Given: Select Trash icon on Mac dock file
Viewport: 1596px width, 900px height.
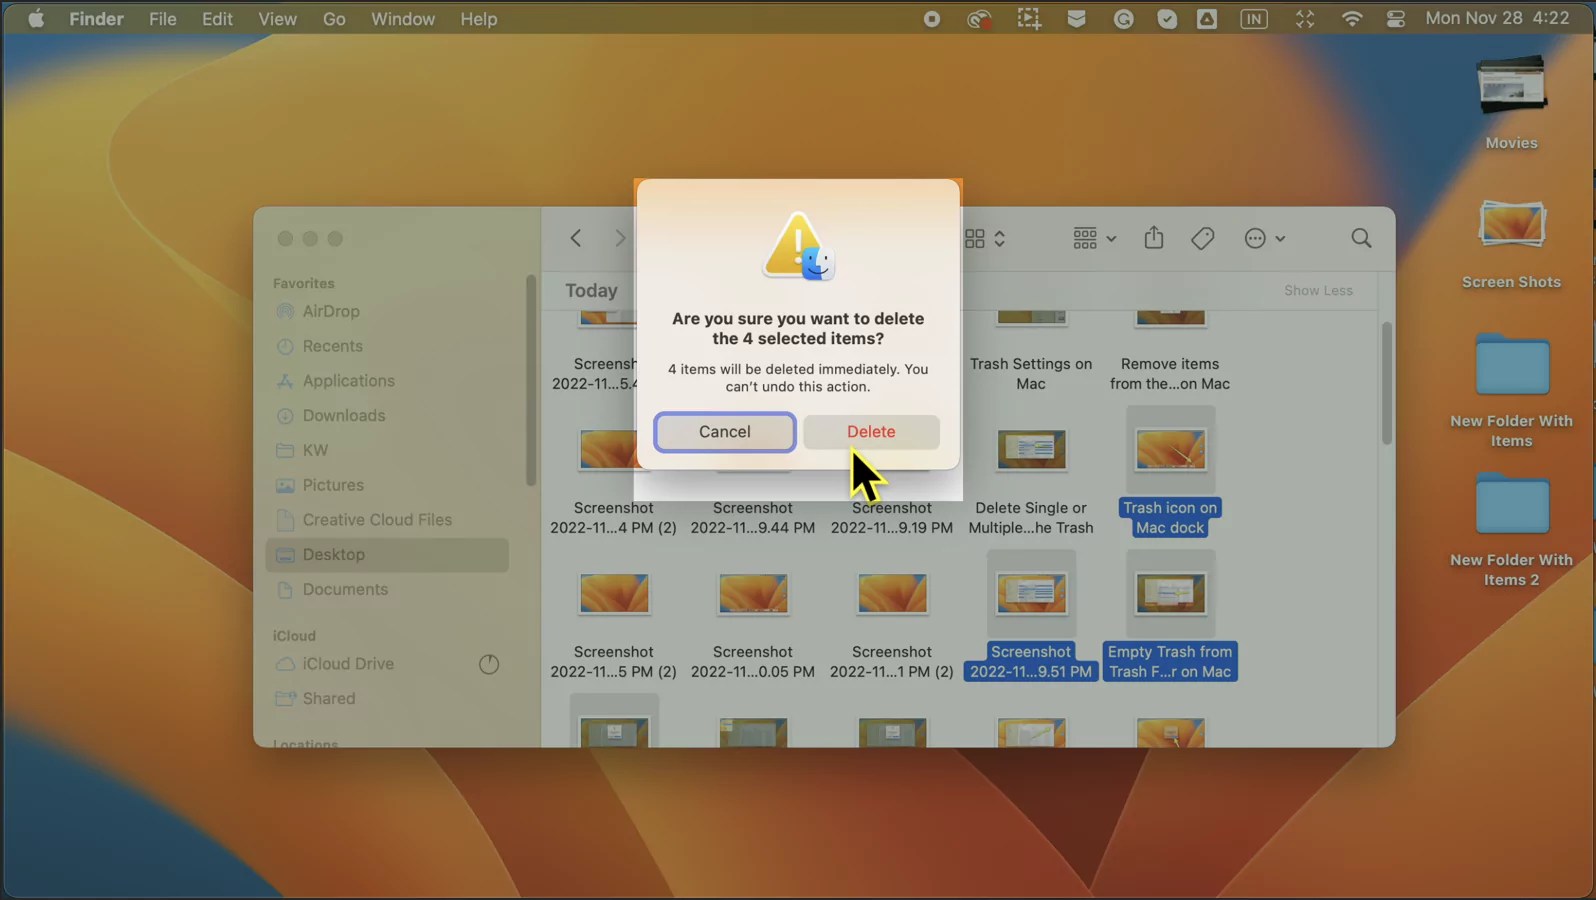Looking at the screenshot, I should click(x=1170, y=472).
